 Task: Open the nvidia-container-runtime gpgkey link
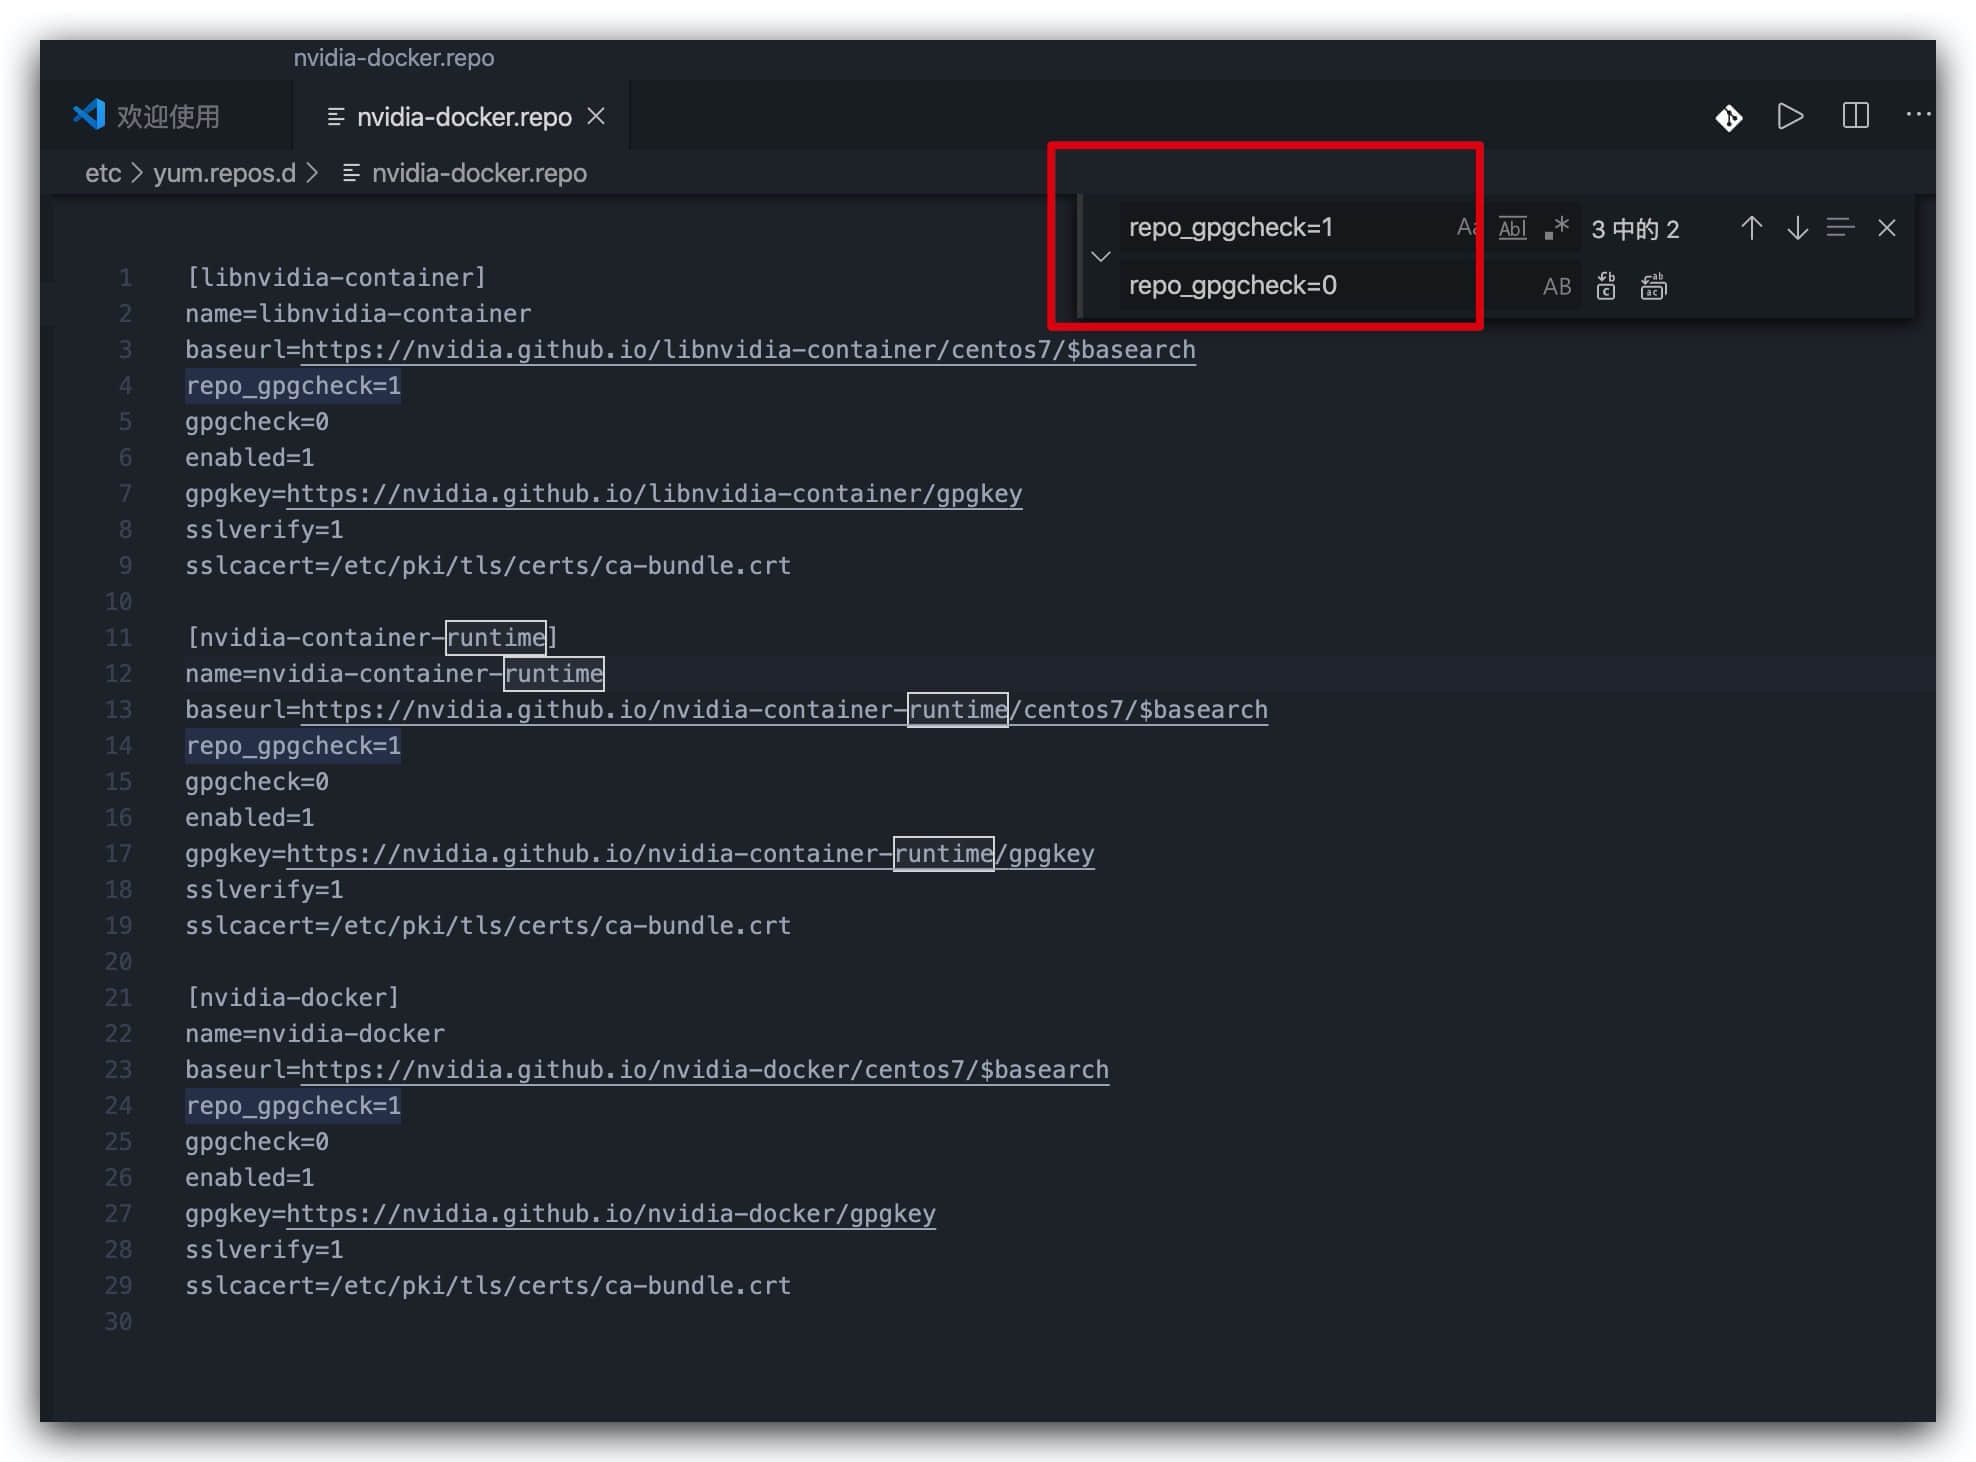(690, 854)
